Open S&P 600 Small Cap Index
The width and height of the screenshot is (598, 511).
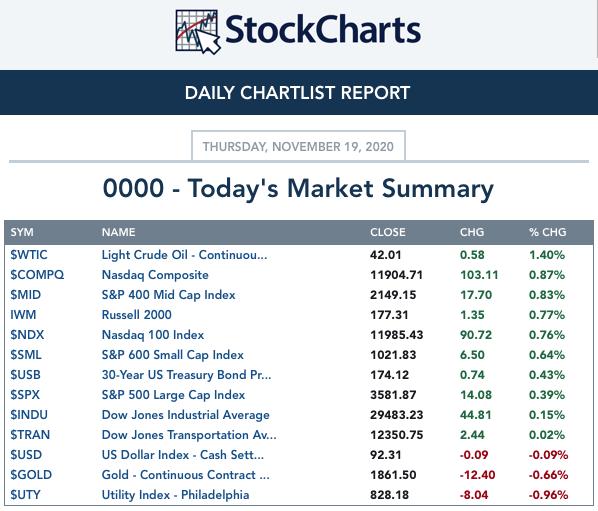pos(172,355)
